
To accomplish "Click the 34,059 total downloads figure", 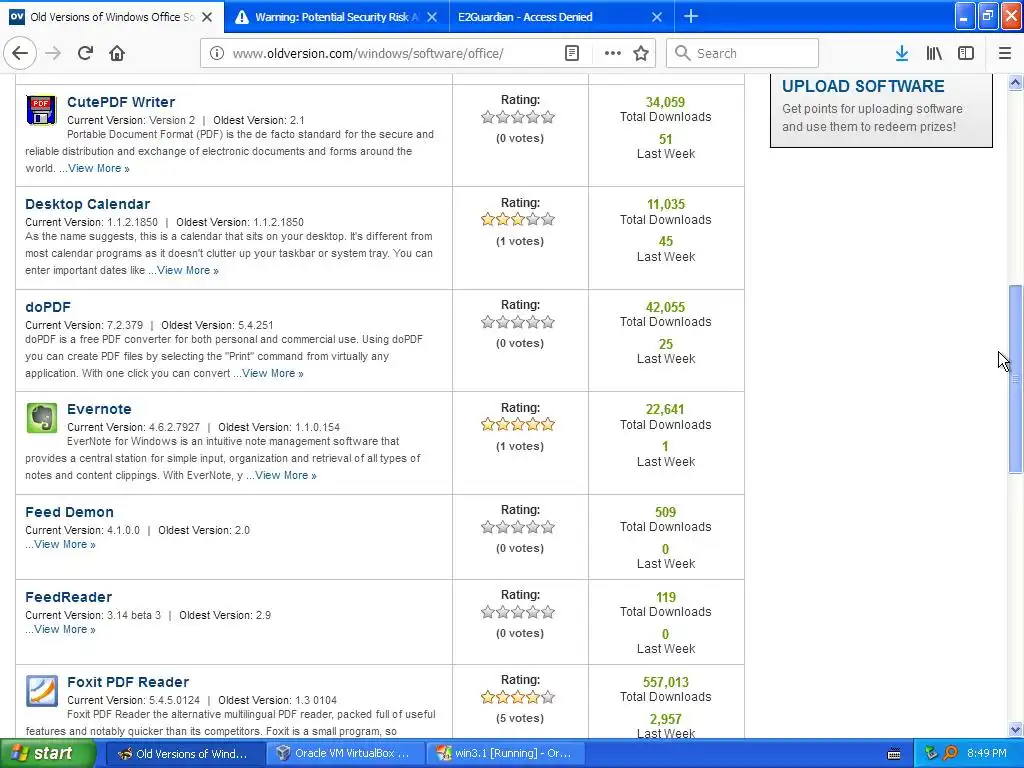I will (x=665, y=103).
